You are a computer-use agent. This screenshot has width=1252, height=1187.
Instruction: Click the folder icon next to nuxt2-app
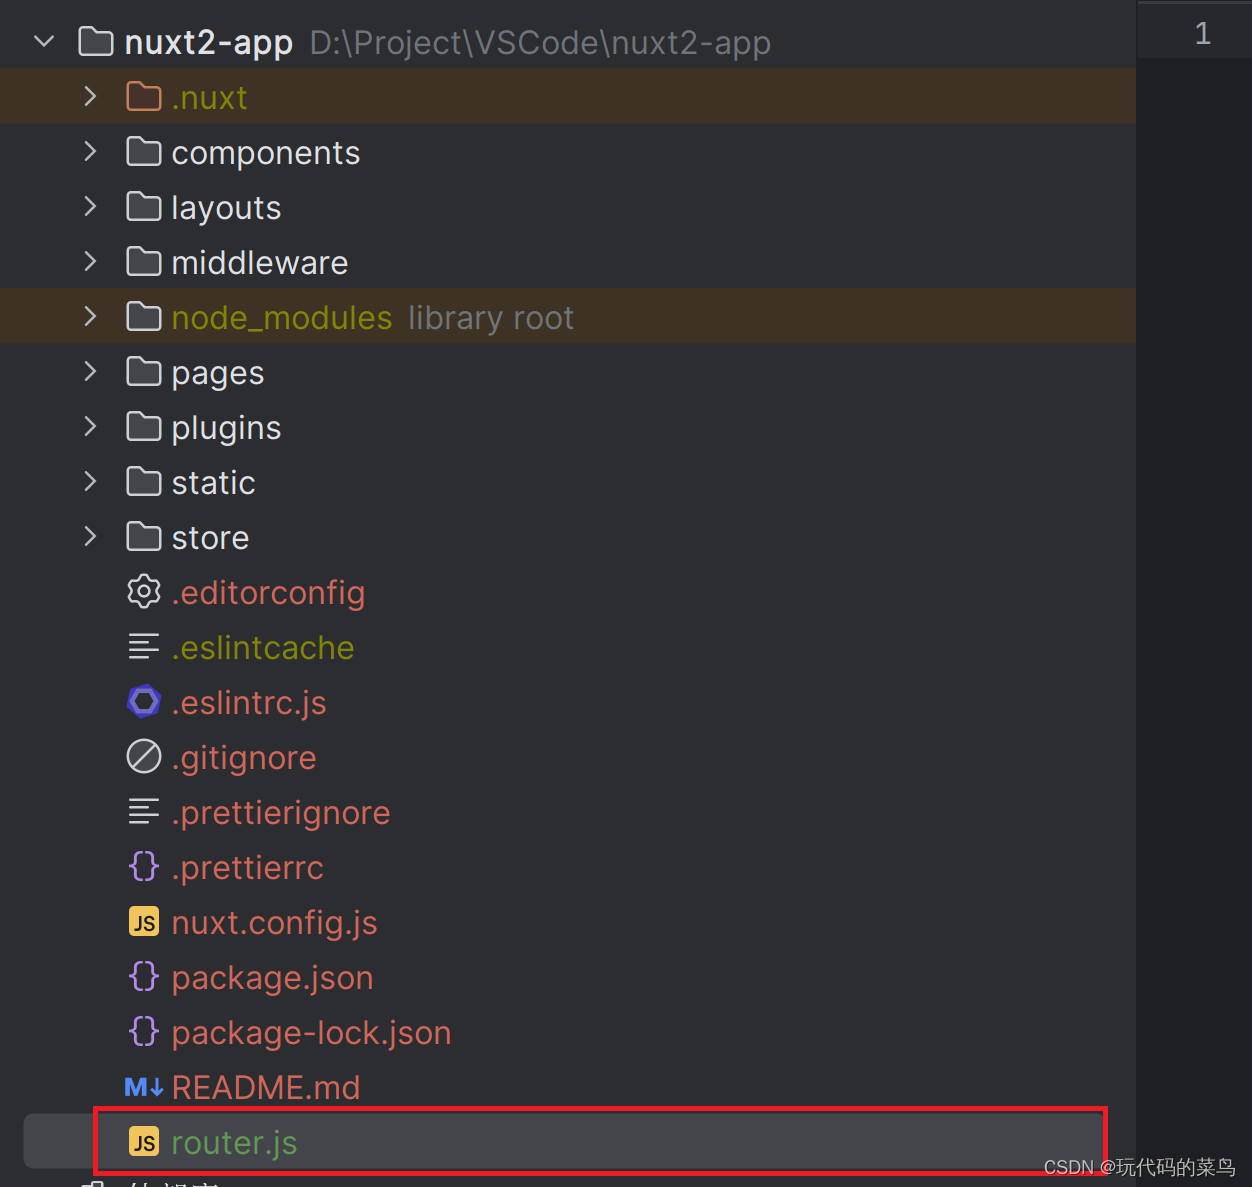coord(95,41)
